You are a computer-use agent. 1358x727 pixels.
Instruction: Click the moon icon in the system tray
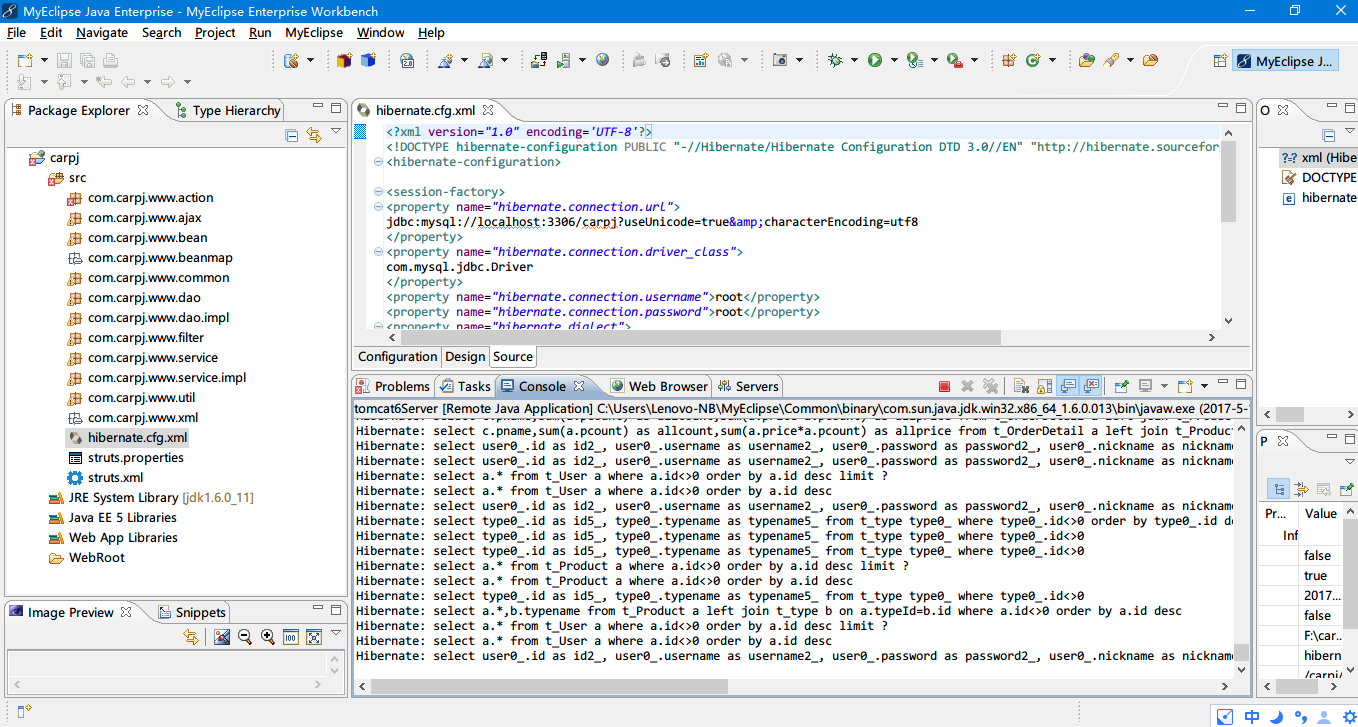tap(1275, 716)
